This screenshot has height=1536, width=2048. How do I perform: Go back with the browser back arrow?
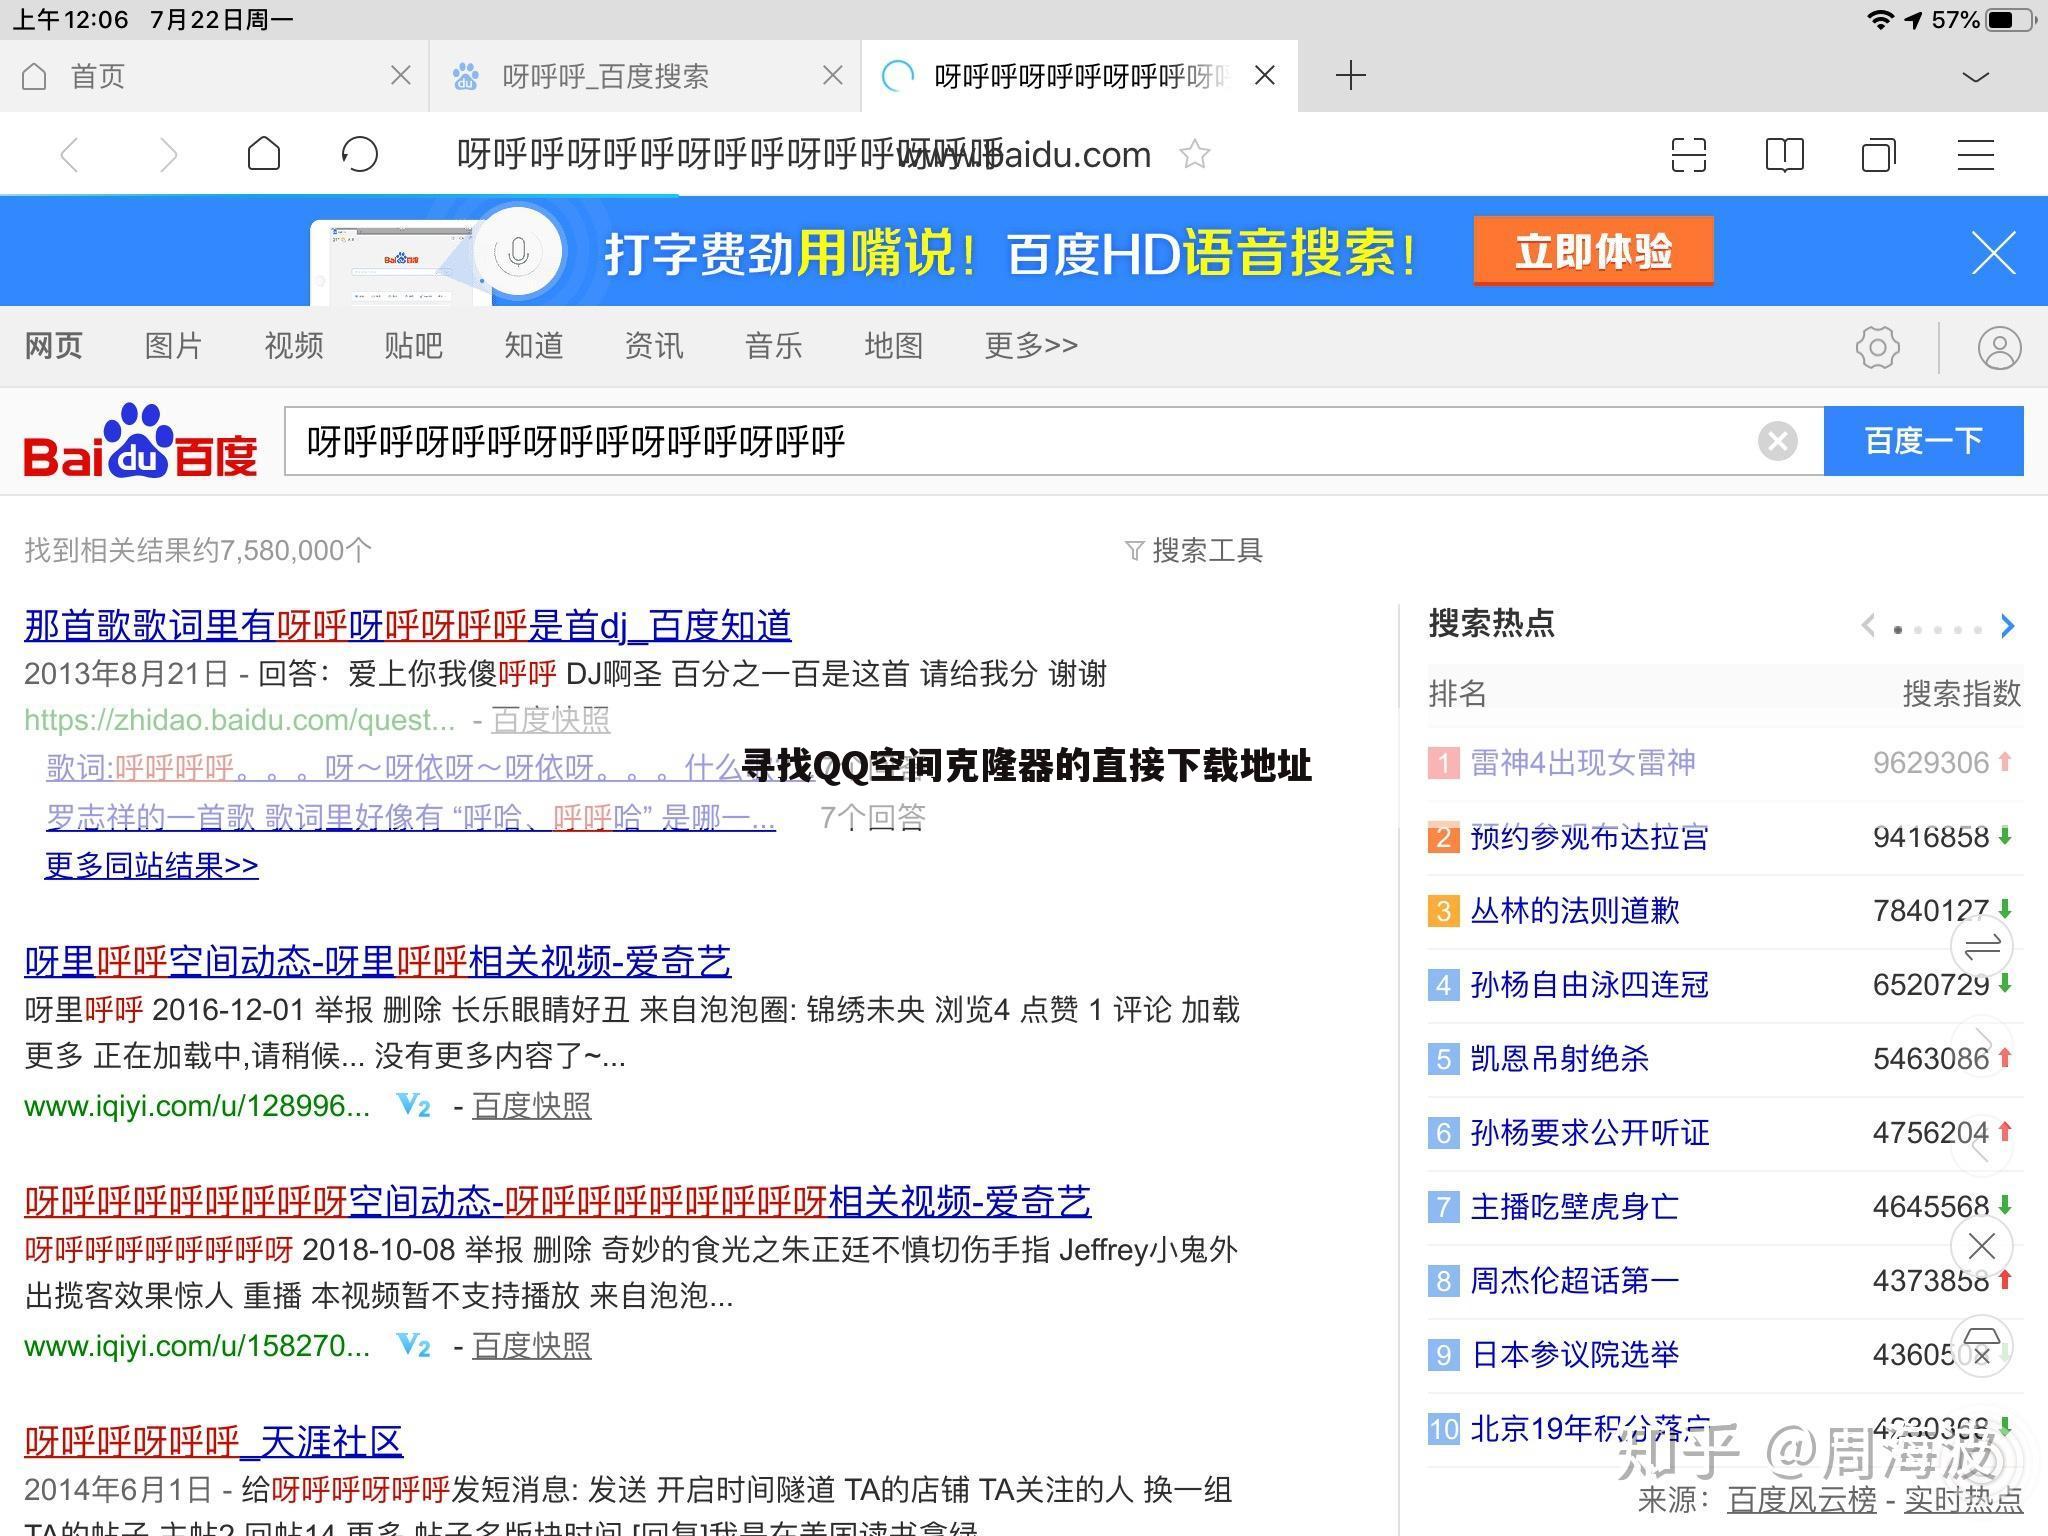(x=69, y=155)
